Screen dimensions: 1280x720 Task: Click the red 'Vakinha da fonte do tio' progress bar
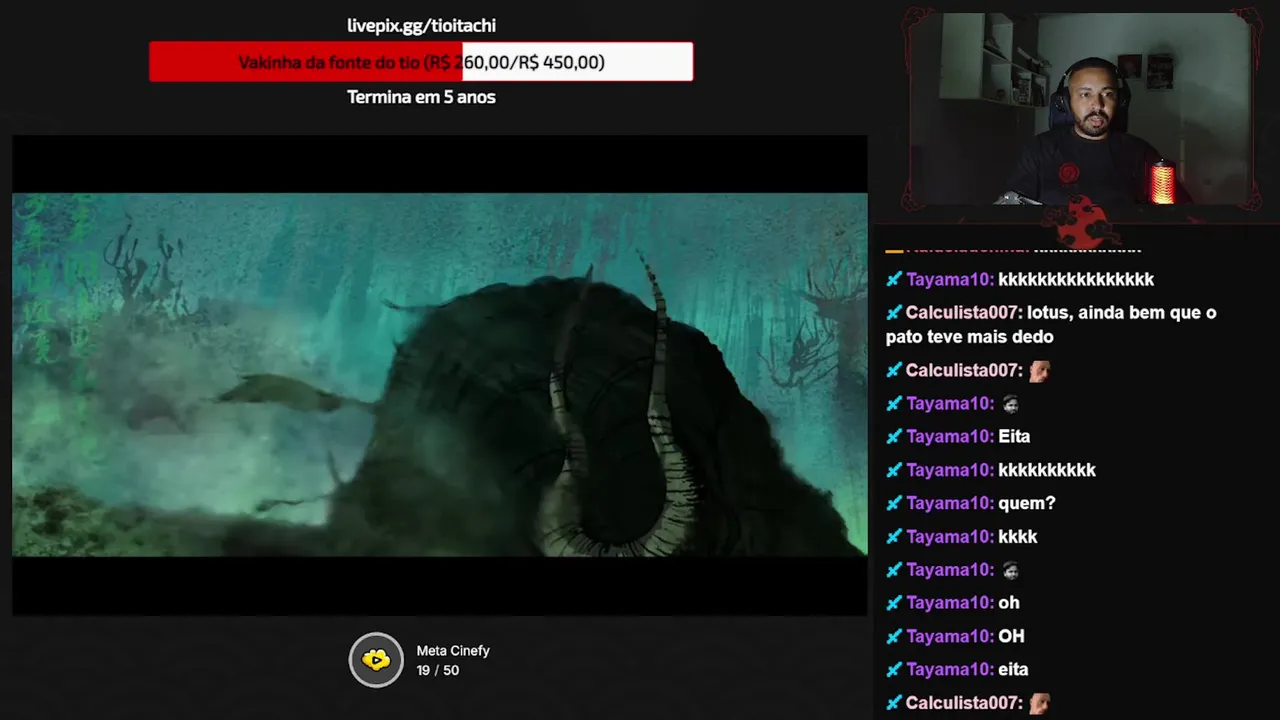421,62
